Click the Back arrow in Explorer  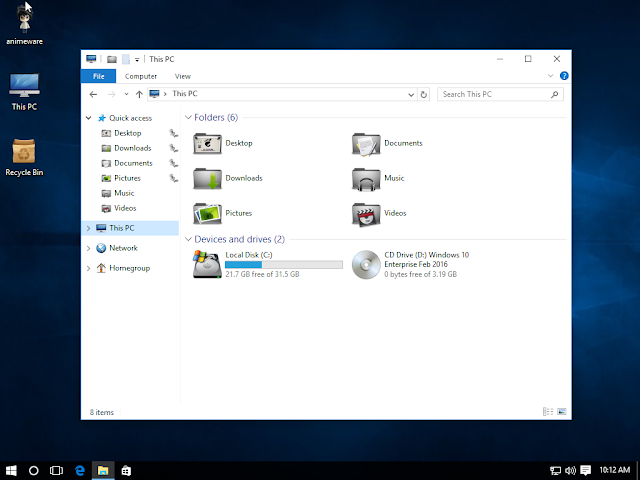[x=93, y=94]
